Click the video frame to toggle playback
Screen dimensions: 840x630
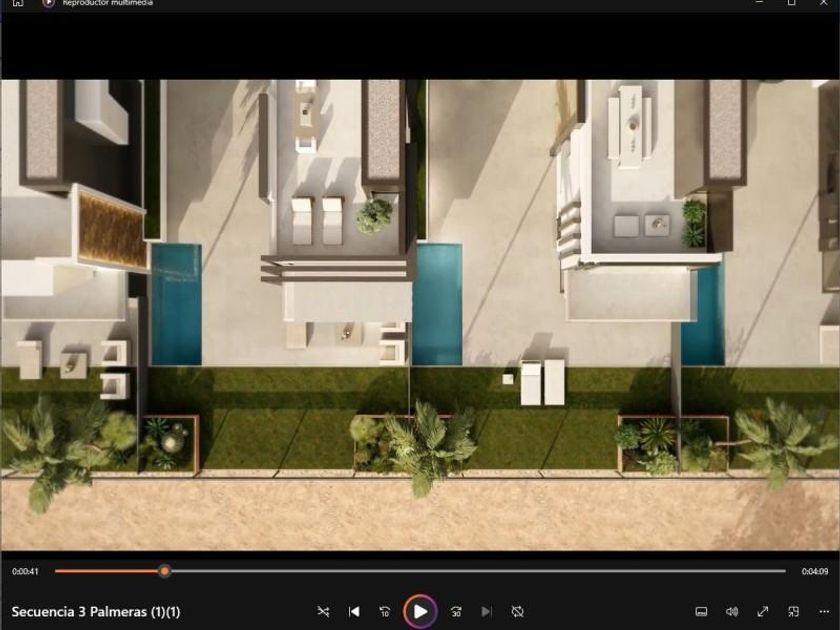[x=420, y=315]
